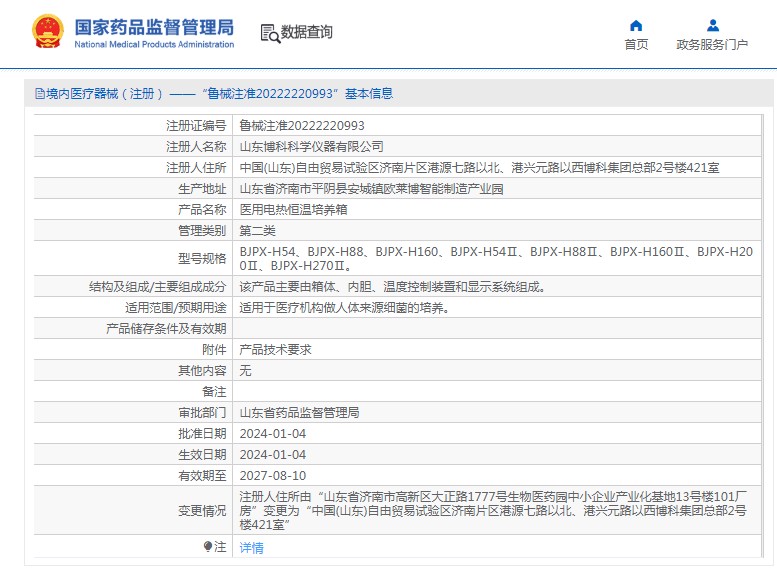Click the 生产地址 row label
Viewport: 777px width, 572px height.
[x=202, y=189]
